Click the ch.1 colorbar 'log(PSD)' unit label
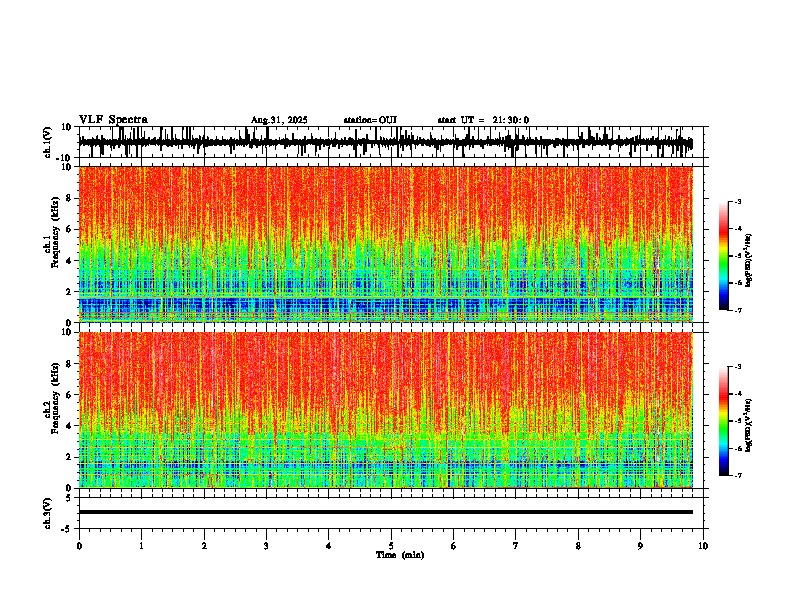This screenshot has width=792, height=612. click(x=749, y=261)
